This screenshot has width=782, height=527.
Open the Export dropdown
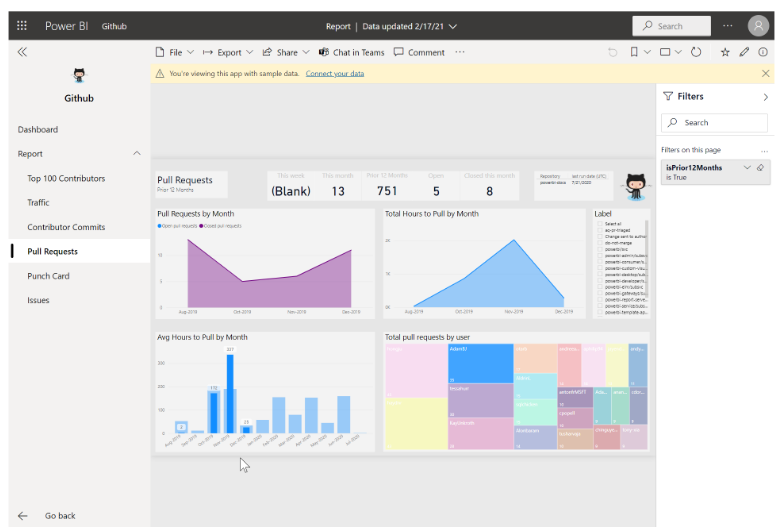[228, 52]
